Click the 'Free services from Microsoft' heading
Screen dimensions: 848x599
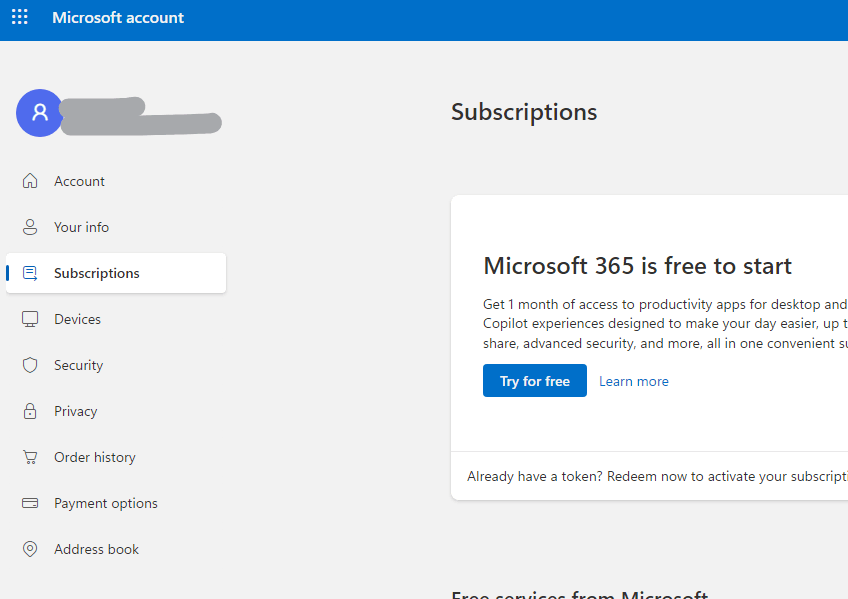579,594
